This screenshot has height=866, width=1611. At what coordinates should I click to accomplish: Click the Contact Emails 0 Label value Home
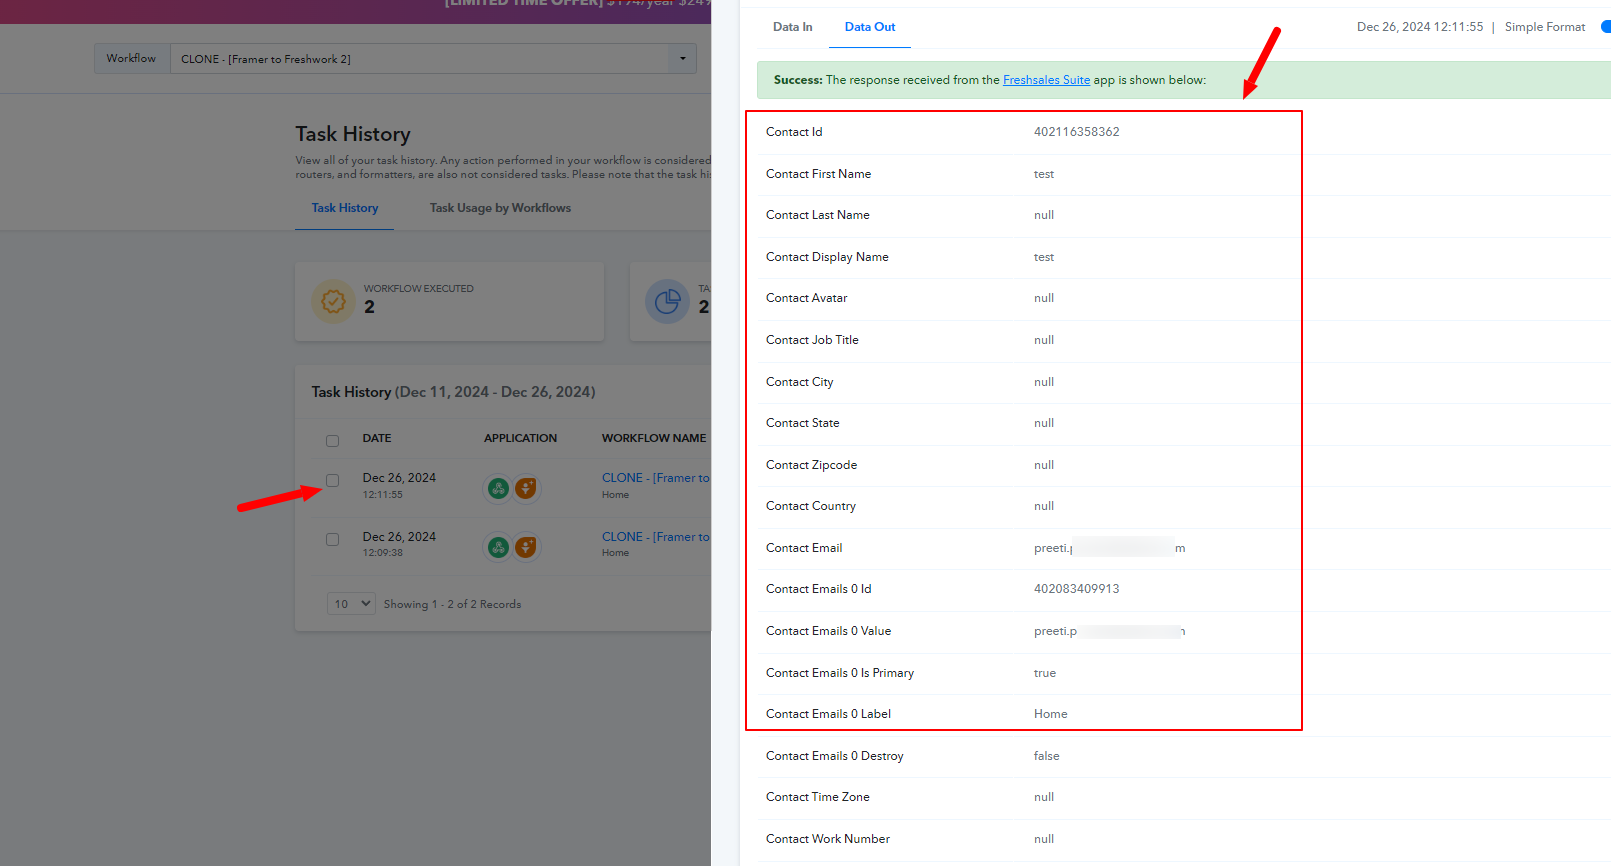click(x=1051, y=714)
